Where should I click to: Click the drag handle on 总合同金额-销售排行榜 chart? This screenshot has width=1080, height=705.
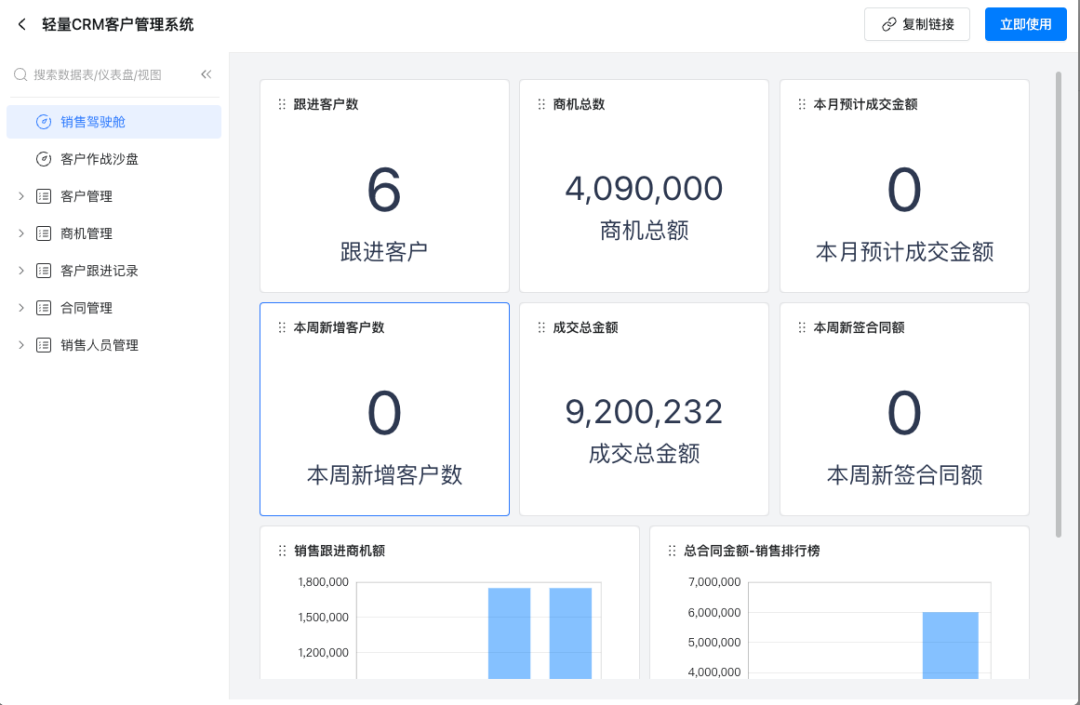671,551
